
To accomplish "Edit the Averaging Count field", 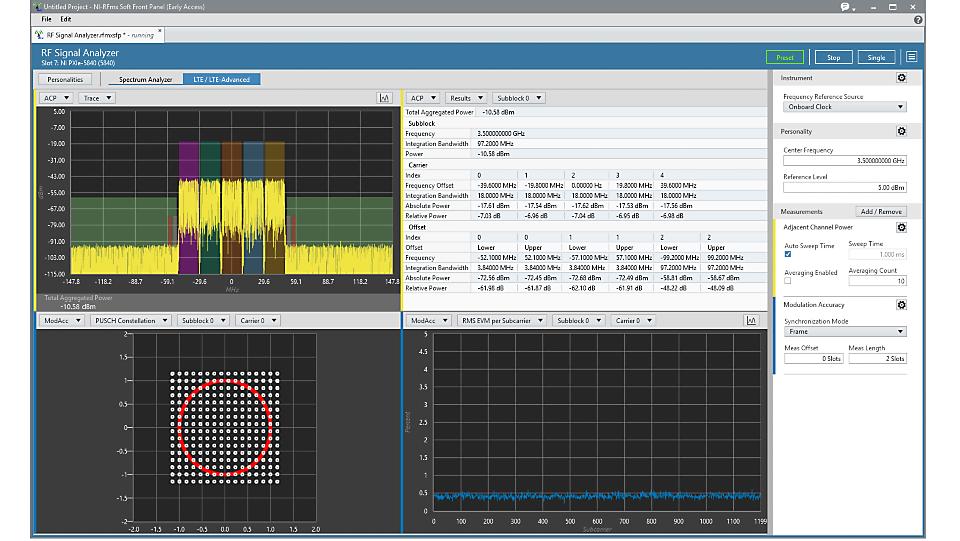I will pyautogui.click(x=877, y=281).
